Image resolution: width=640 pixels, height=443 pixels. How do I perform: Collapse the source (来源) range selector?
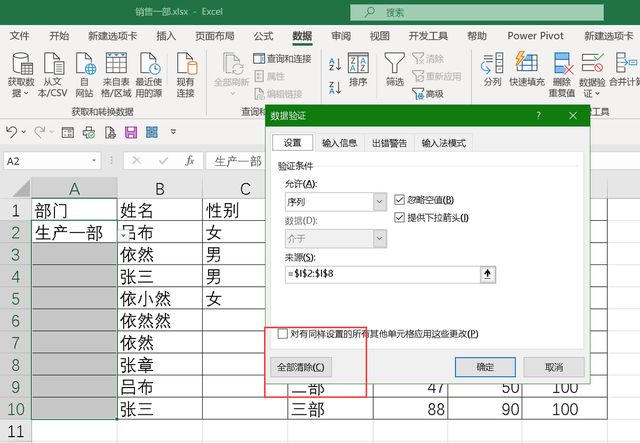coord(487,274)
